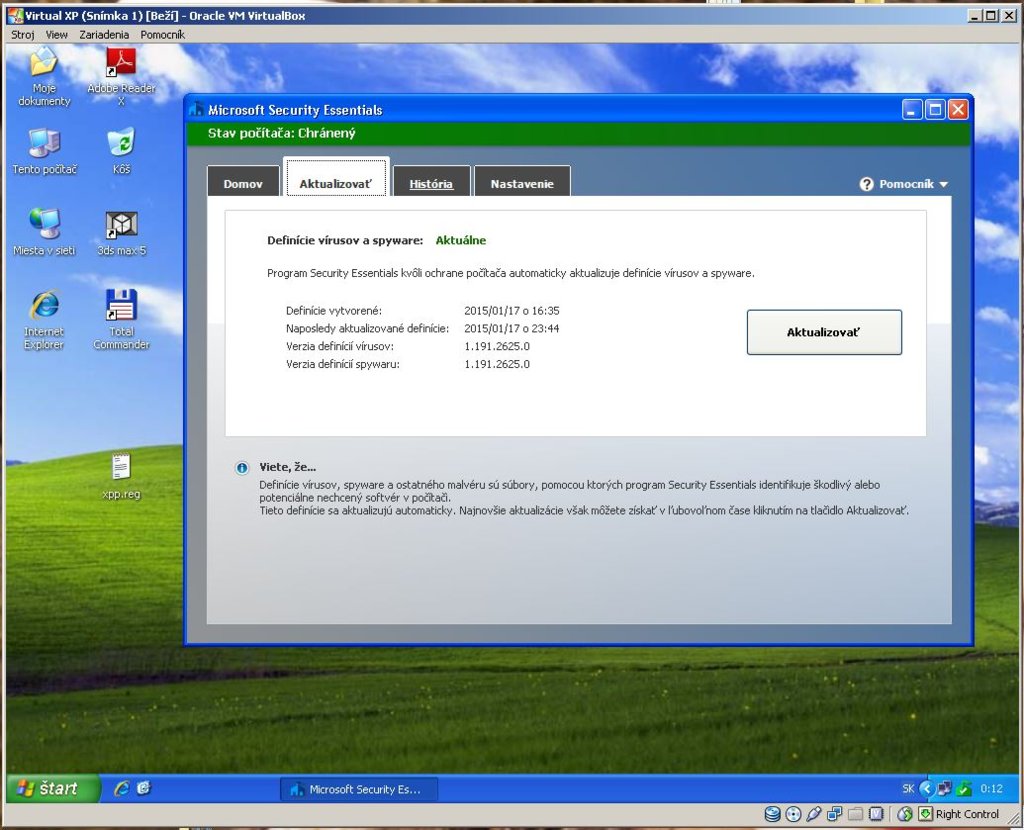
Task: Click the Verzia definícií vírusov label
Action: [340, 346]
